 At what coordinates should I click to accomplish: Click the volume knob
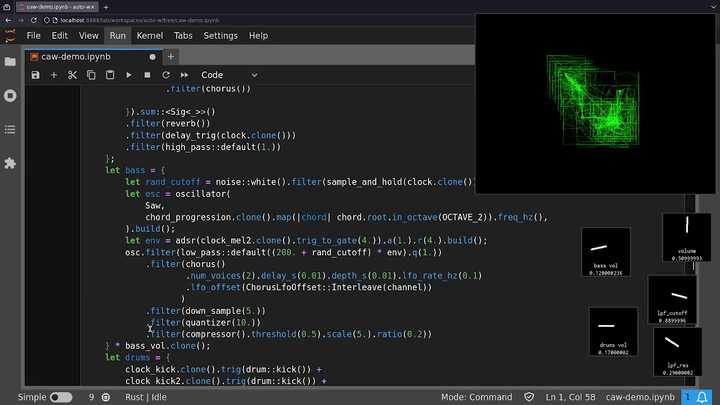(x=687, y=237)
